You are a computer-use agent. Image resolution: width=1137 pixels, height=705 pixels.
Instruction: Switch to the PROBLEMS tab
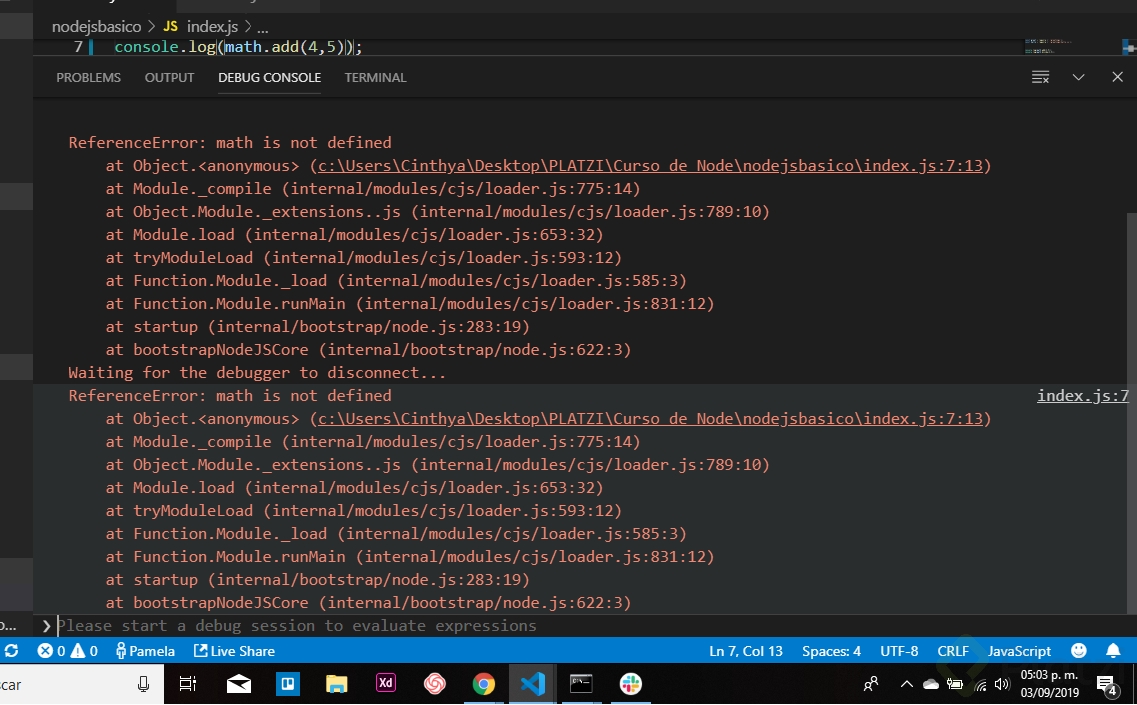(x=88, y=78)
